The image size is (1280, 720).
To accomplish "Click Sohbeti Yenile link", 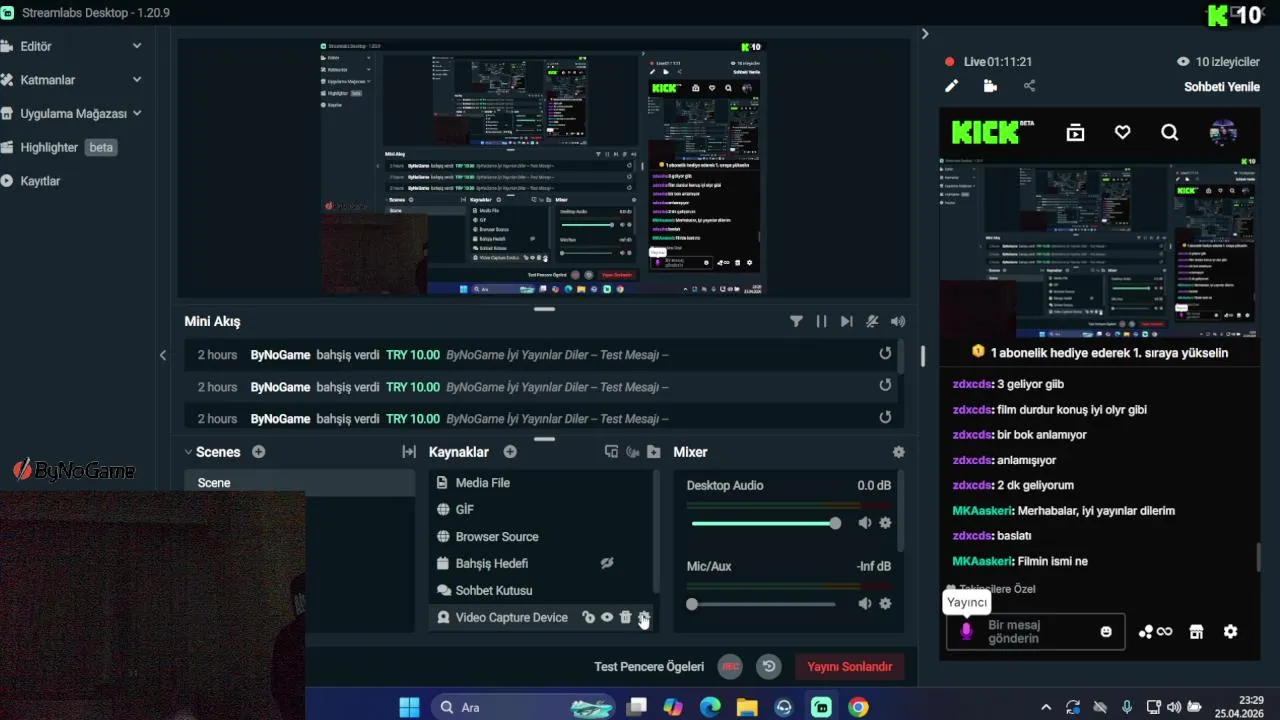I will pyautogui.click(x=1222, y=87).
